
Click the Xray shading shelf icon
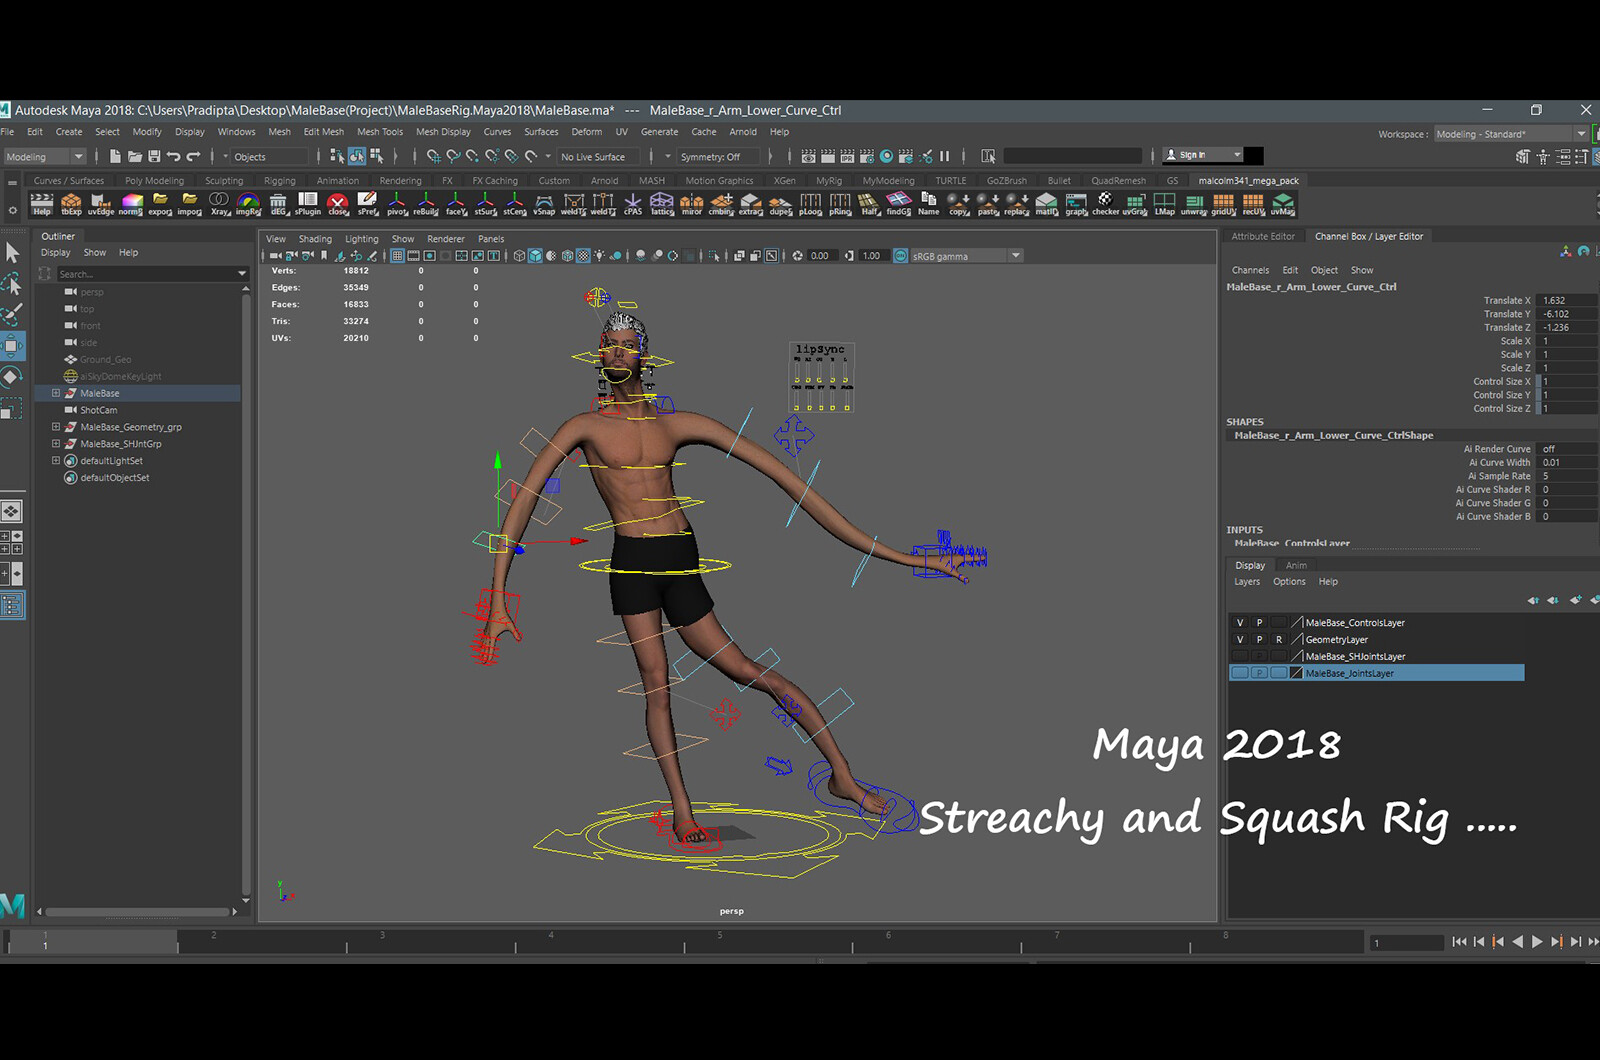tap(218, 205)
